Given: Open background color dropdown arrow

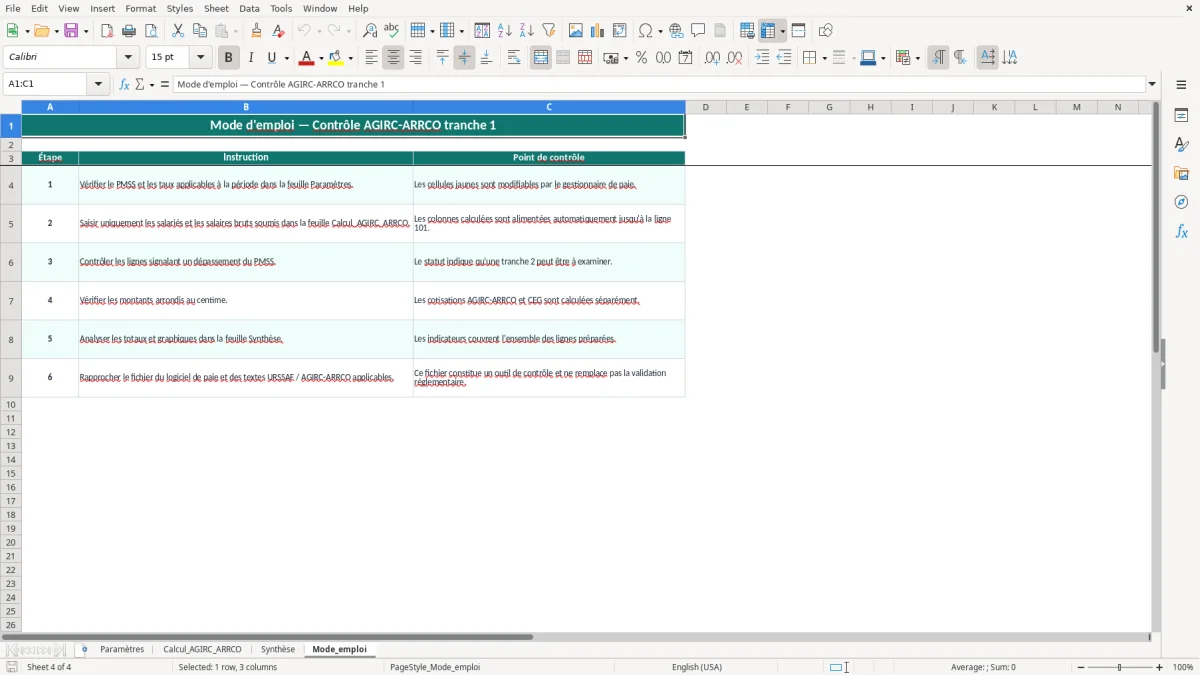Looking at the screenshot, I should coord(351,59).
